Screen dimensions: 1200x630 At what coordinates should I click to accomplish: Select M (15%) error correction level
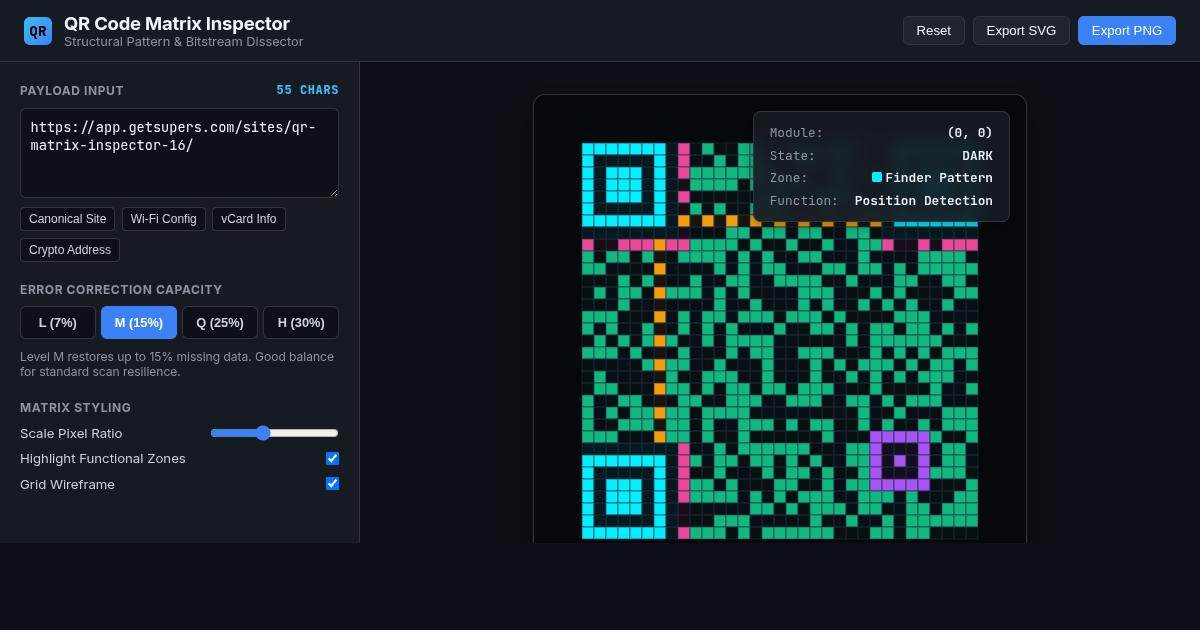pyautogui.click(x=139, y=322)
